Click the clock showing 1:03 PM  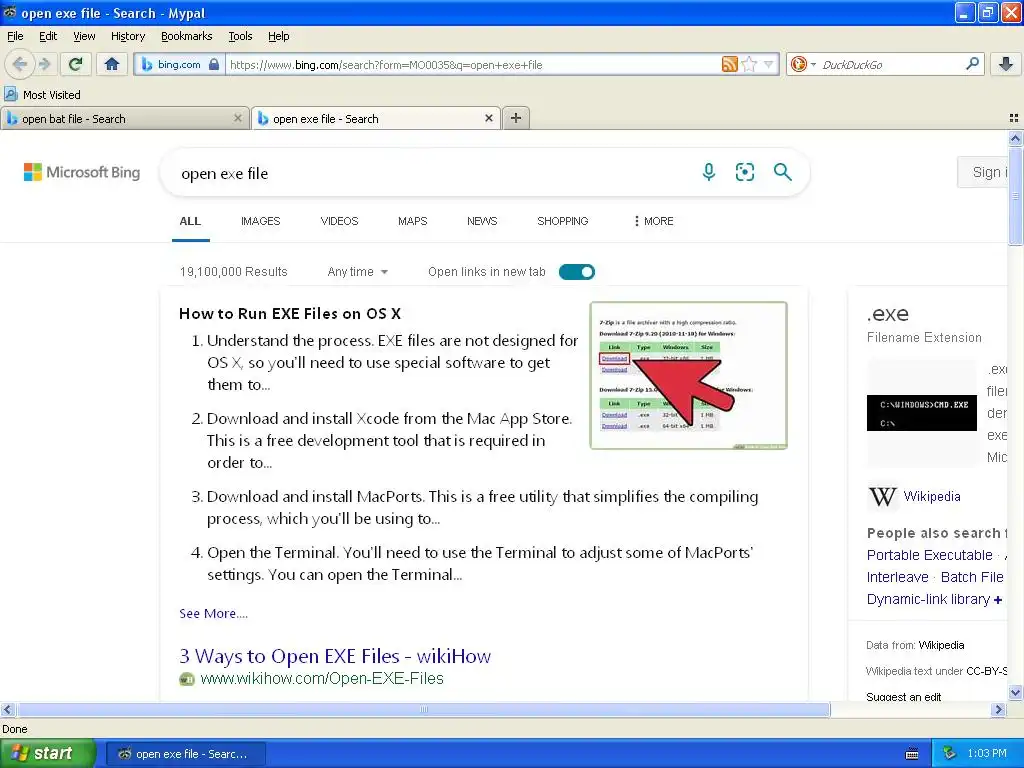pos(987,754)
